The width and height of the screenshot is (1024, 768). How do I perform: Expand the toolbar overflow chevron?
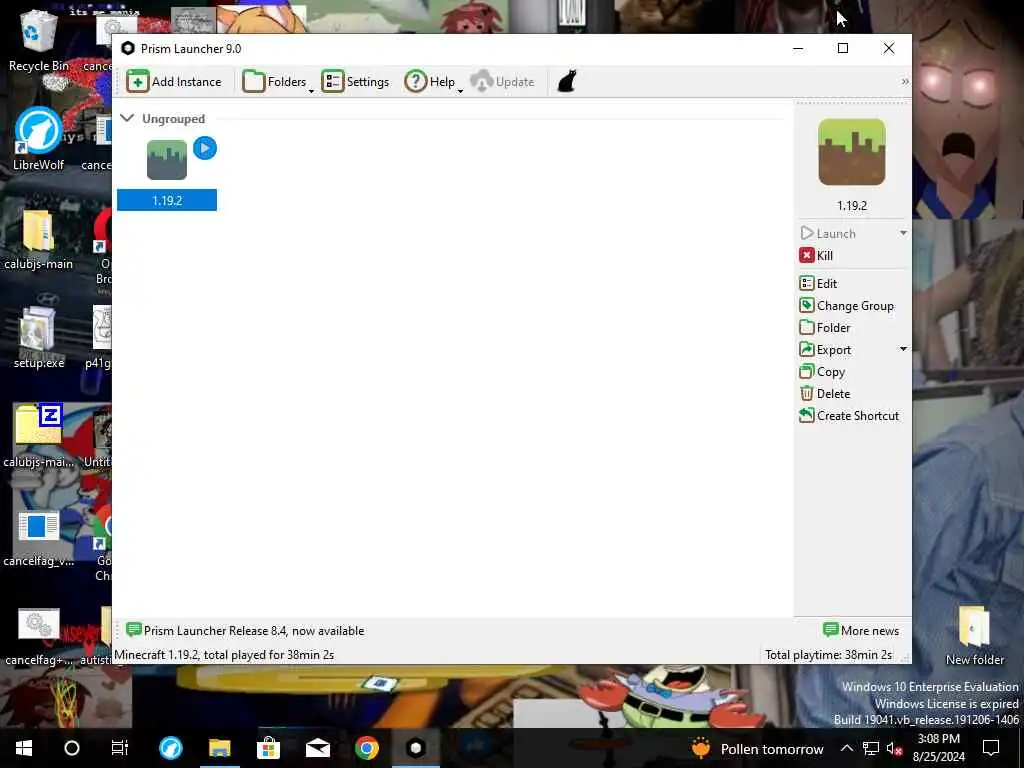904,82
